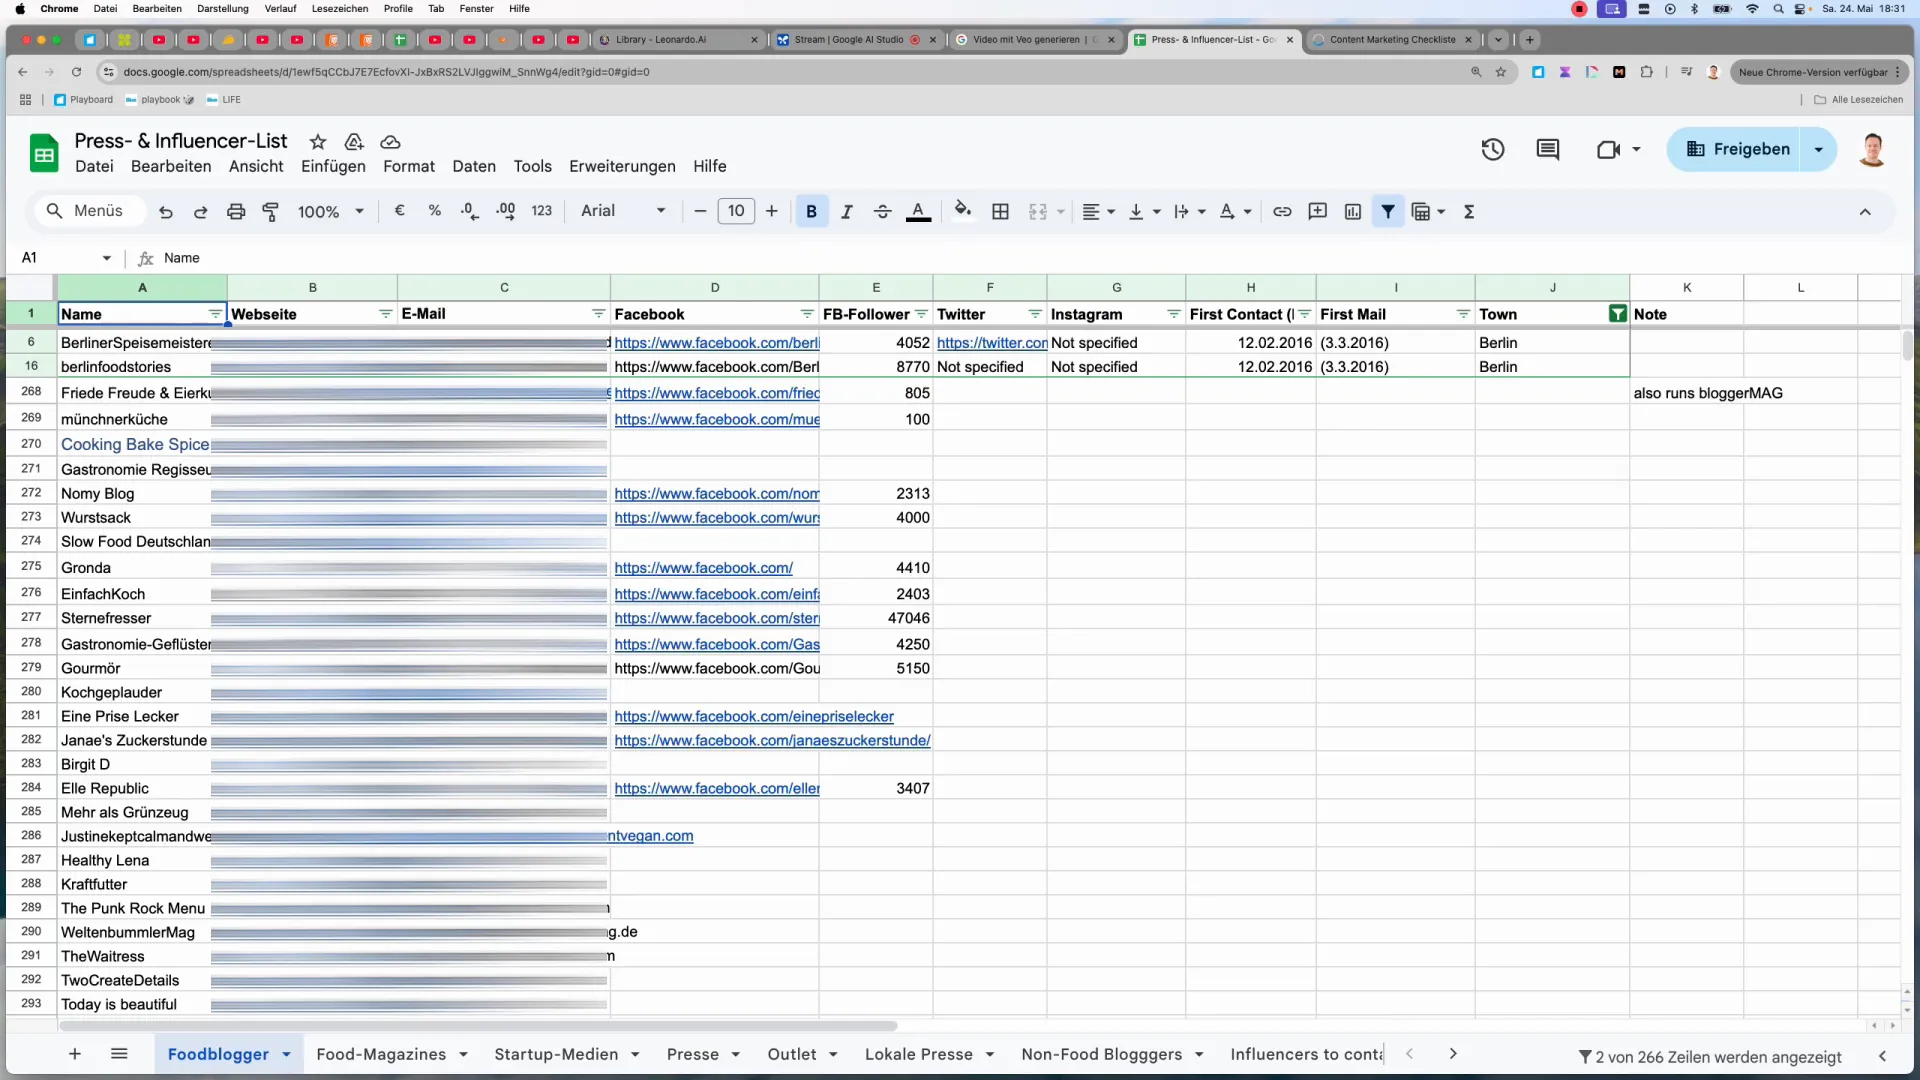This screenshot has height=1080, width=1920.
Task: Open FB-Follower column filter button
Action: 921,314
